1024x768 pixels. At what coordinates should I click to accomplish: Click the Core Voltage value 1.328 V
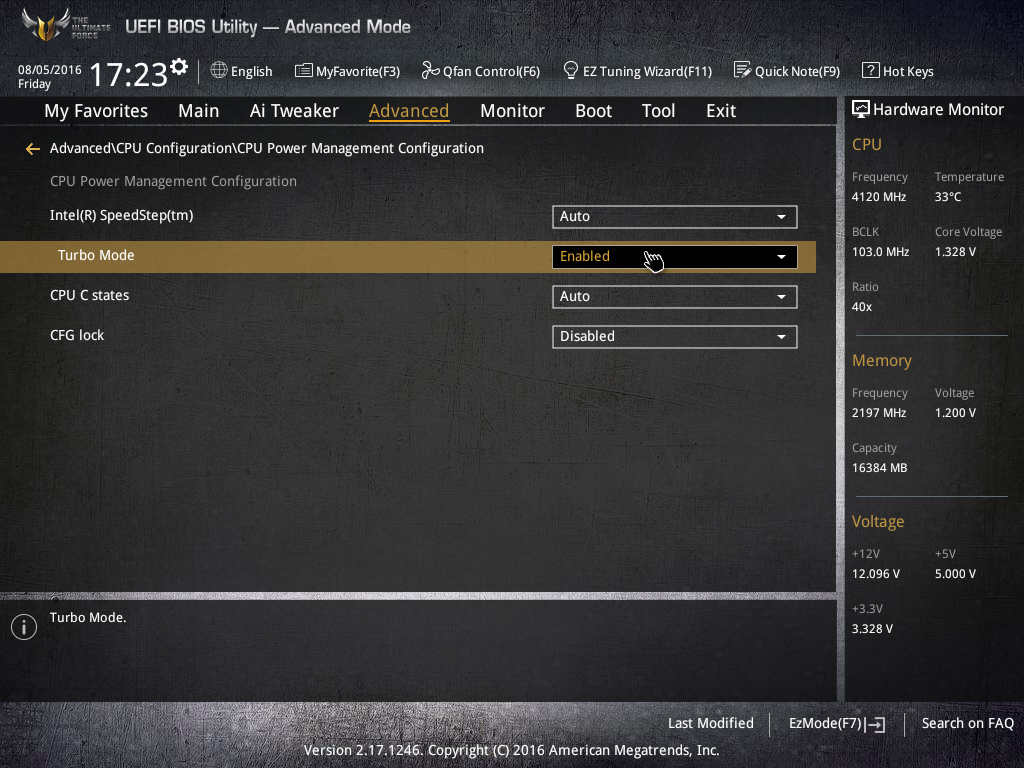[955, 251]
